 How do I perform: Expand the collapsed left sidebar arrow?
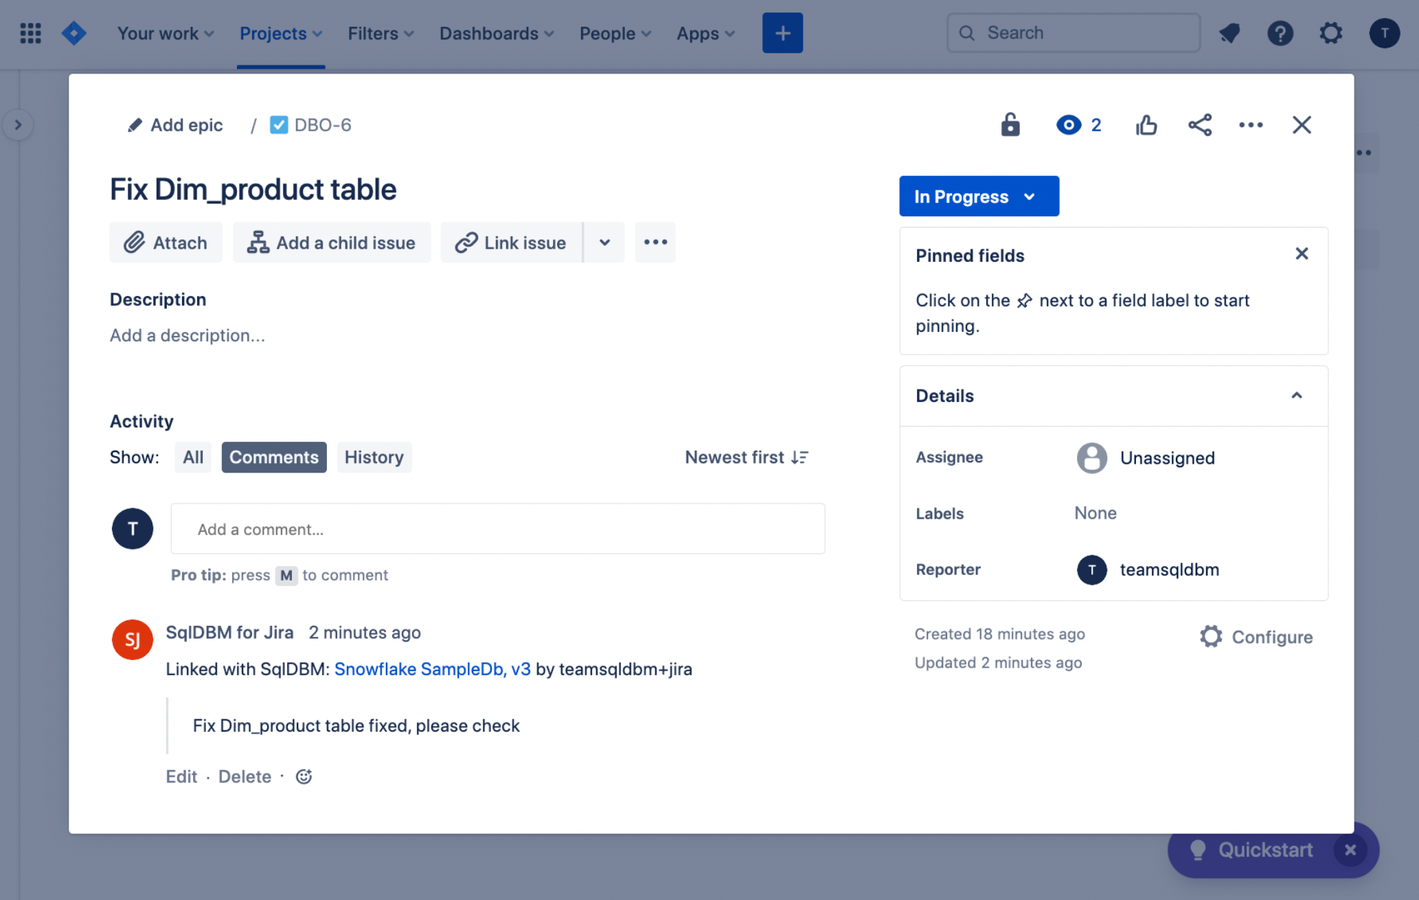(18, 125)
